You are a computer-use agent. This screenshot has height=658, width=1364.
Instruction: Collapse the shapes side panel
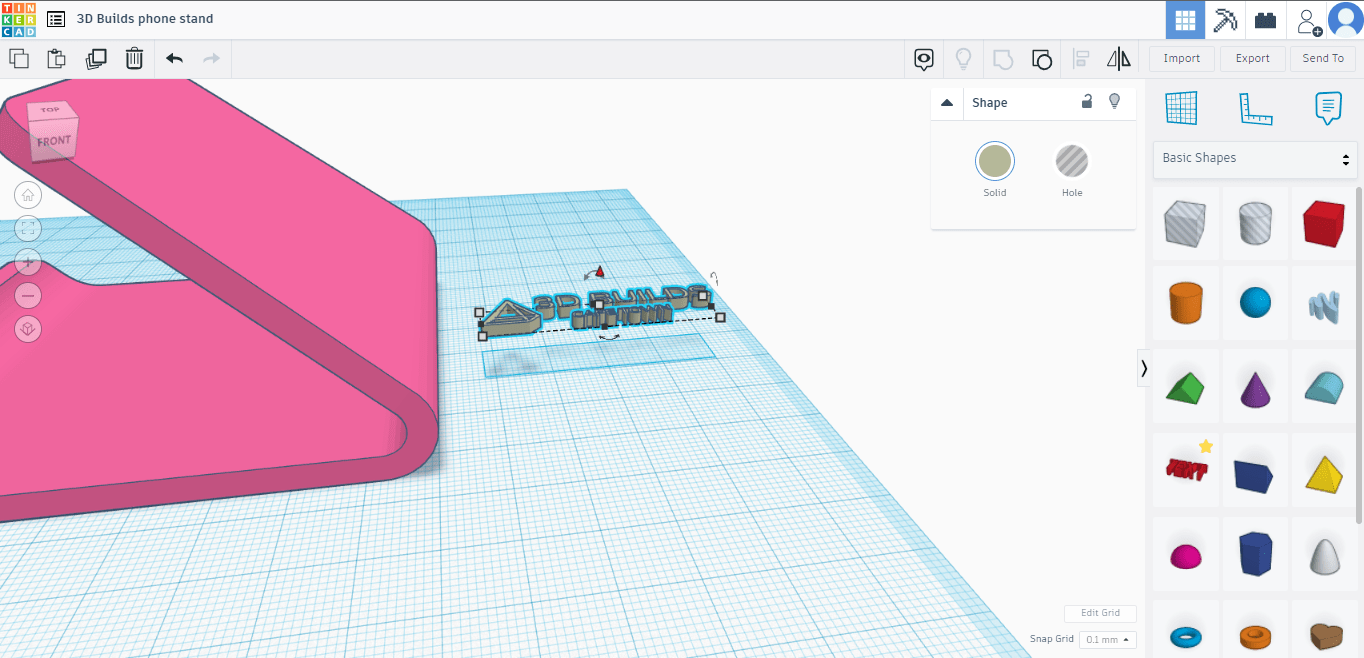click(x=1144, y=368)
